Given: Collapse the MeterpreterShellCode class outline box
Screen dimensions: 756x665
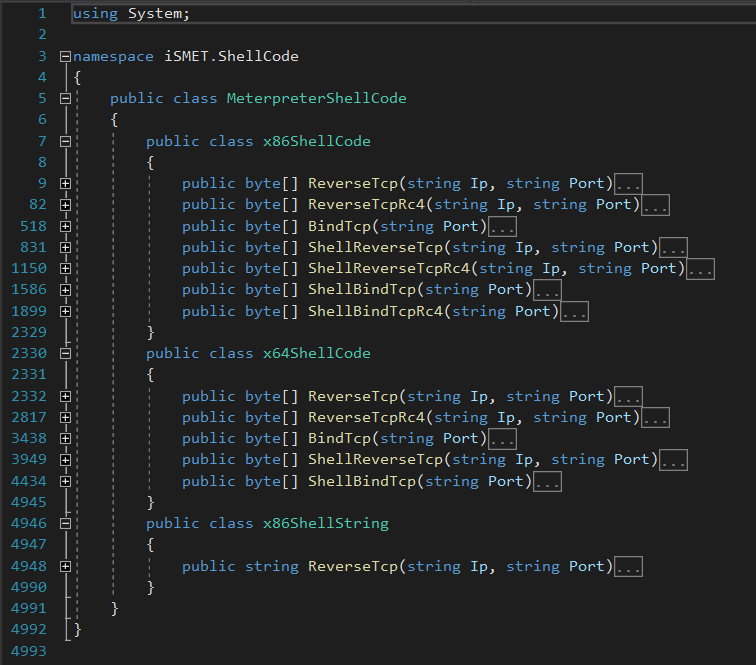Looking at the screenshot, I should pyautogui.click(x=66, y=99).
